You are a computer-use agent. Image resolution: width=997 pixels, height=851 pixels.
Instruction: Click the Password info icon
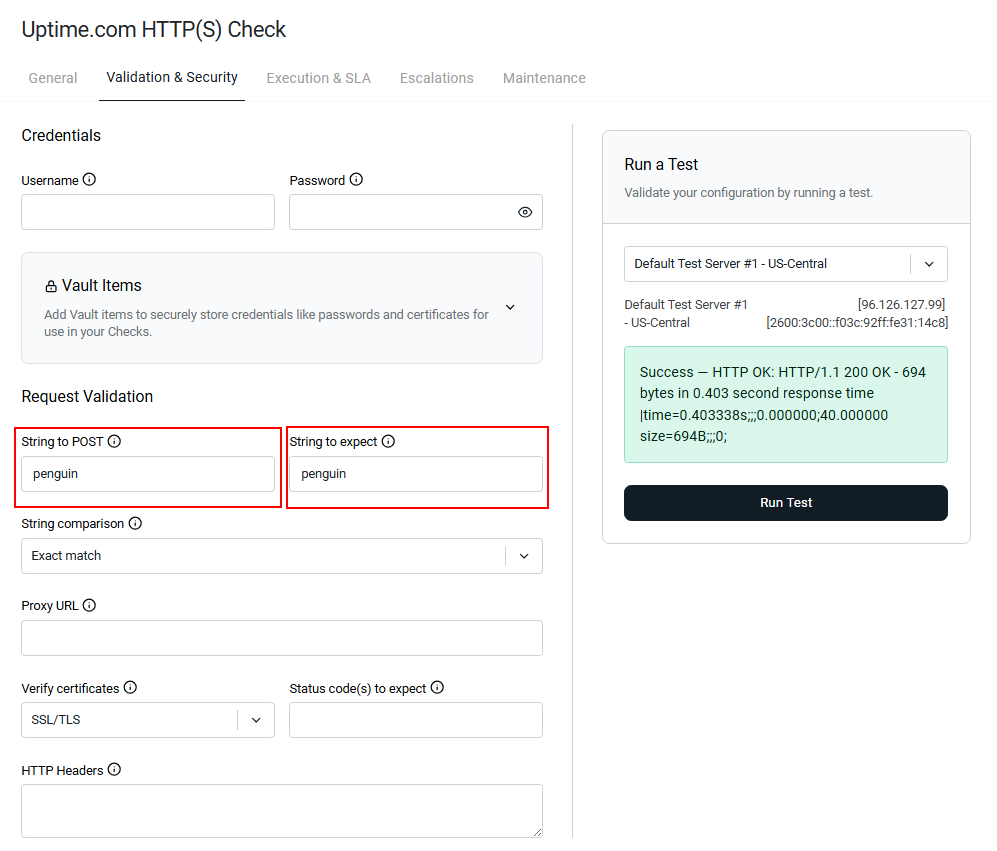356,180
